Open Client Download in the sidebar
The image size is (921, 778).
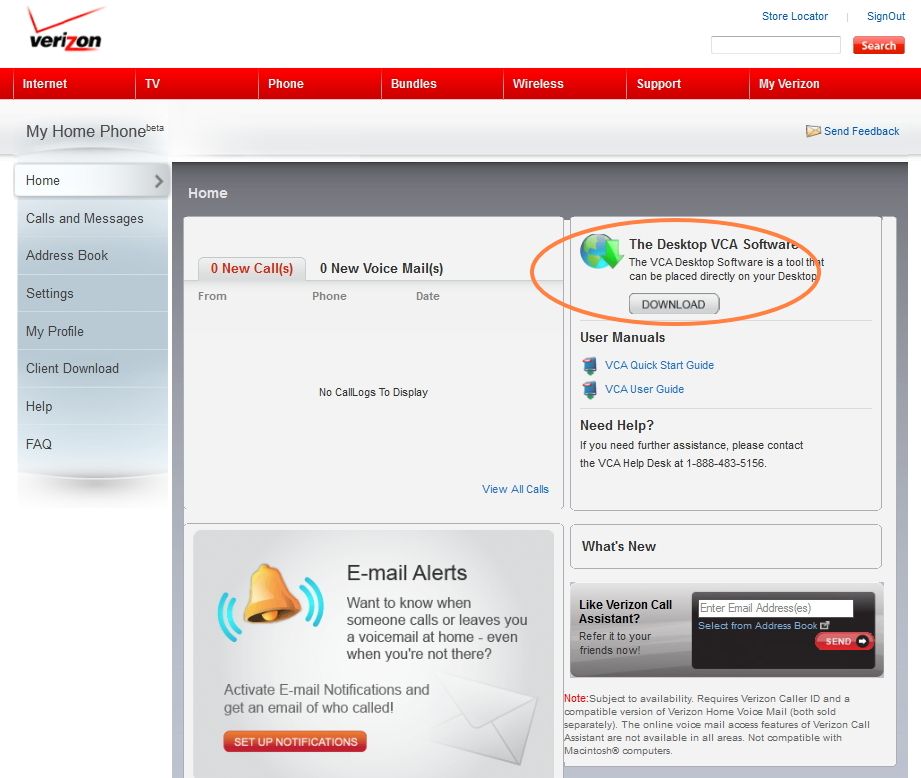[93, 368]
